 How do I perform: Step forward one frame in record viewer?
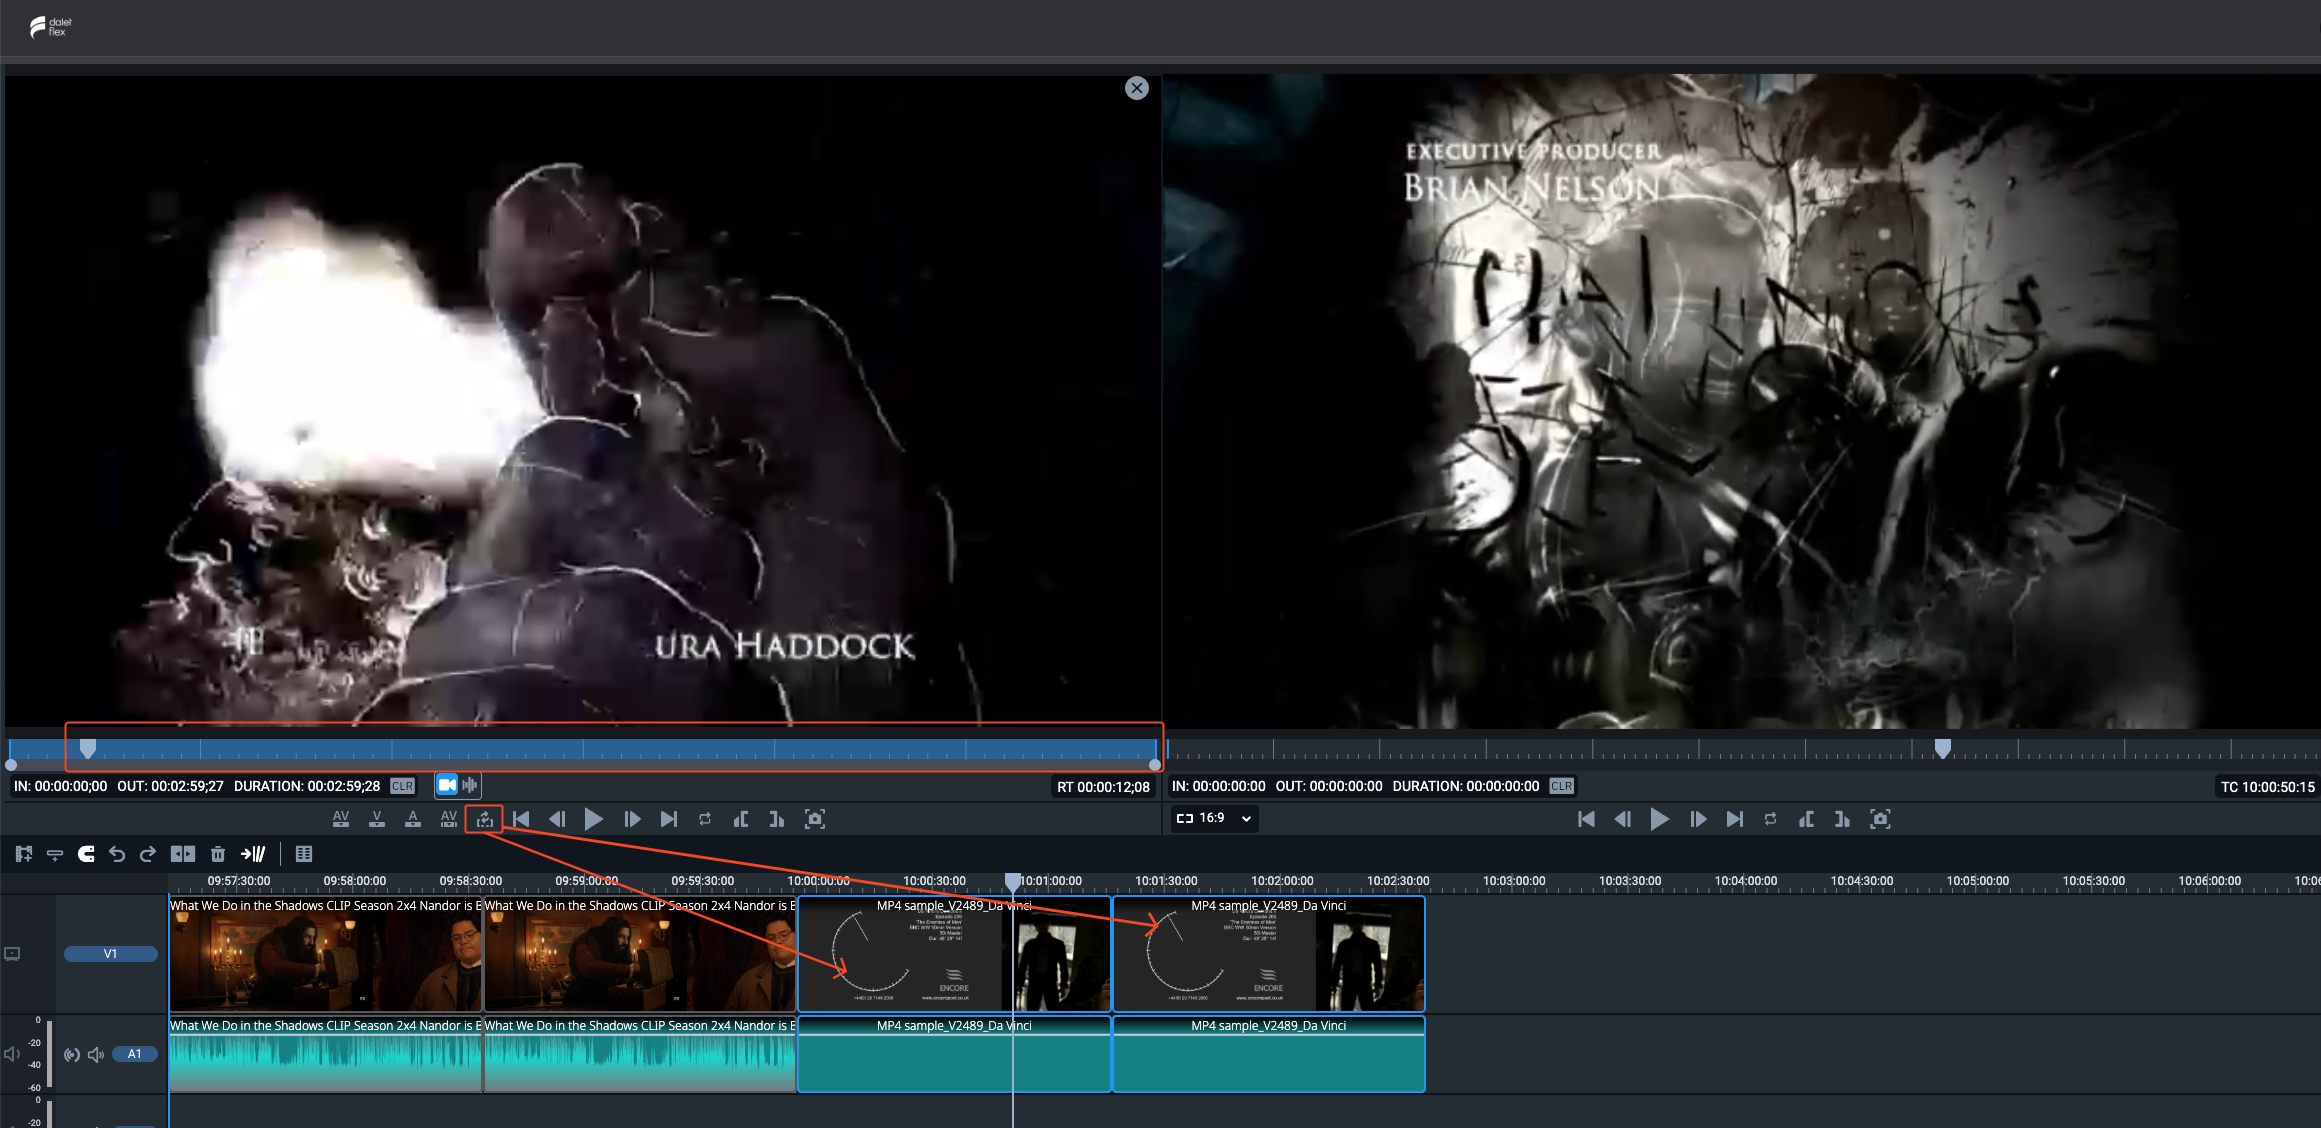coord(1698,819)
